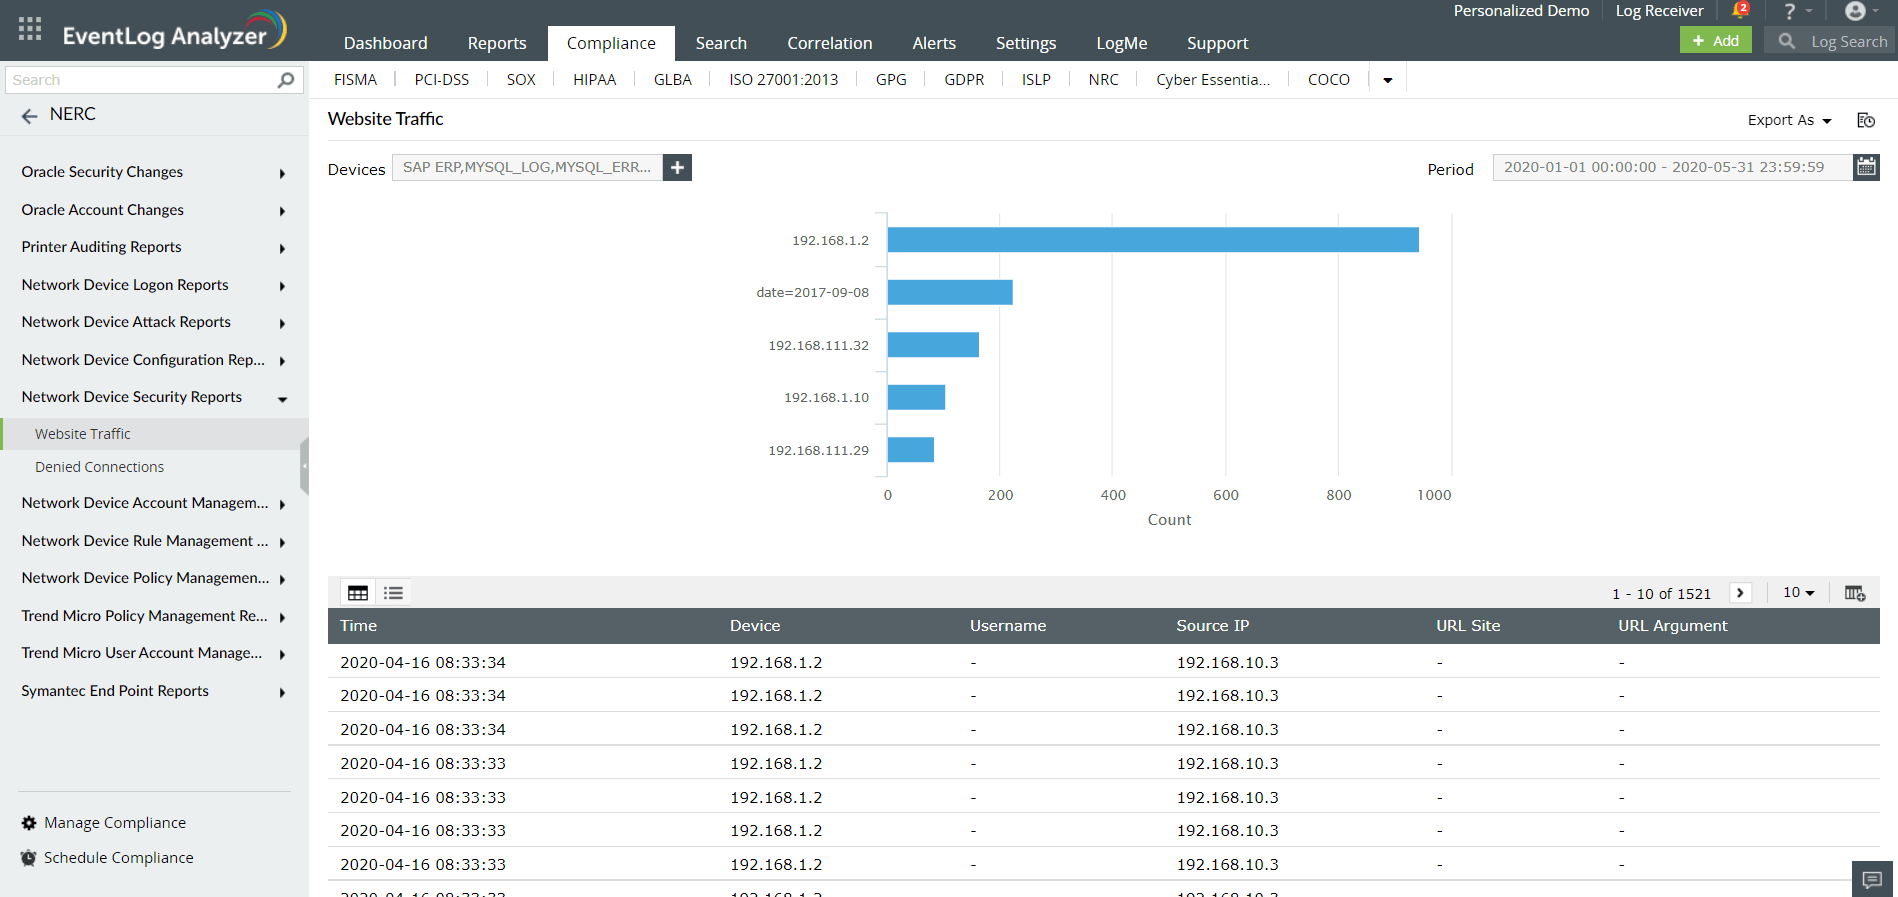The height and width of the screenshot is (897, 1898).
Task: Click the plus icon to add devices
Action: point(677,168)
